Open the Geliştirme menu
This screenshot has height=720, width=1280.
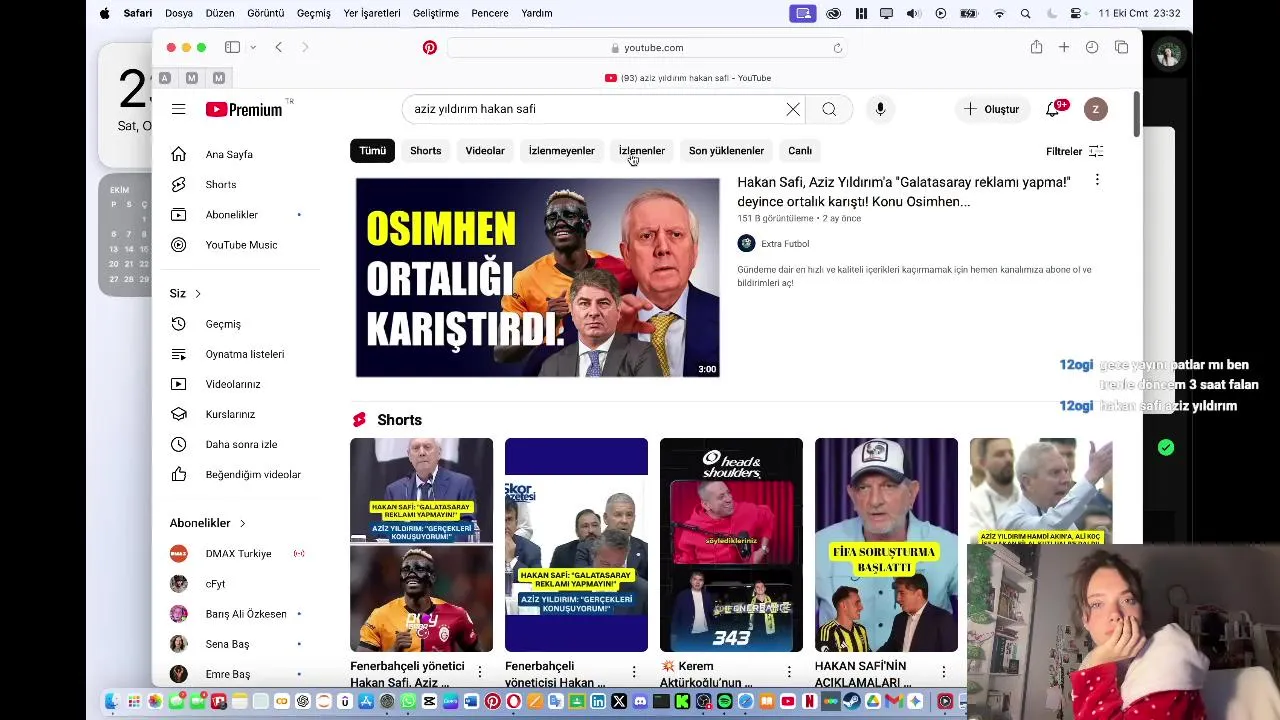coord(436,13)
